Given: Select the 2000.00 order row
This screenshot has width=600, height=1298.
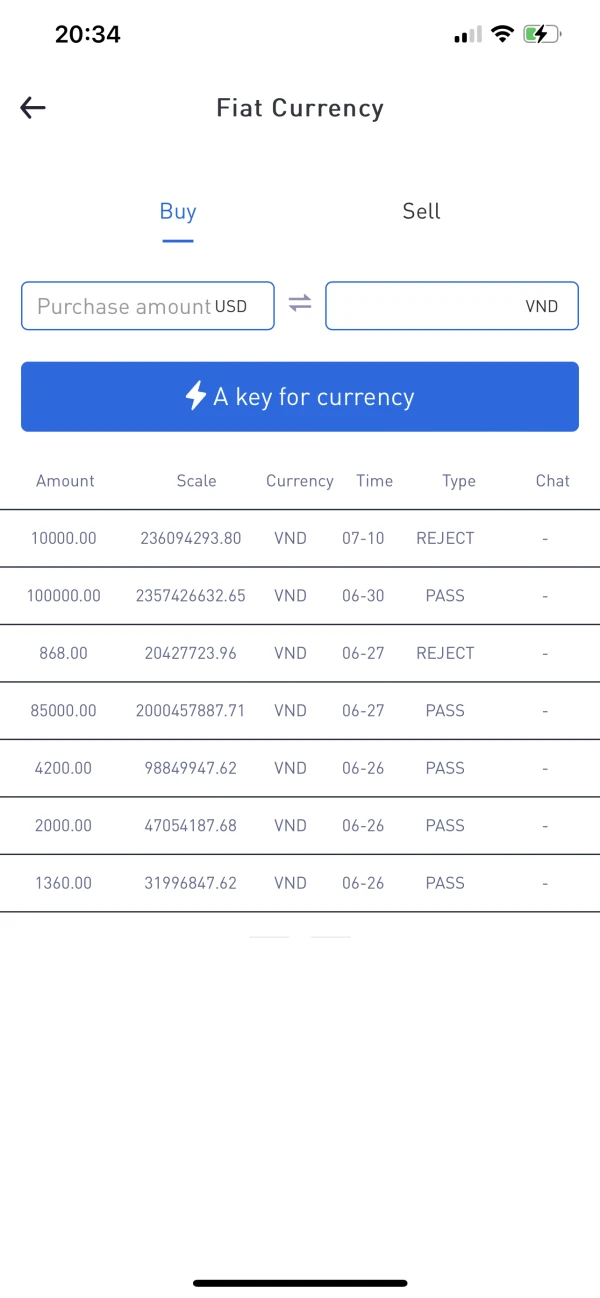Looking at the screenshot, I should (x=300, y=826).
